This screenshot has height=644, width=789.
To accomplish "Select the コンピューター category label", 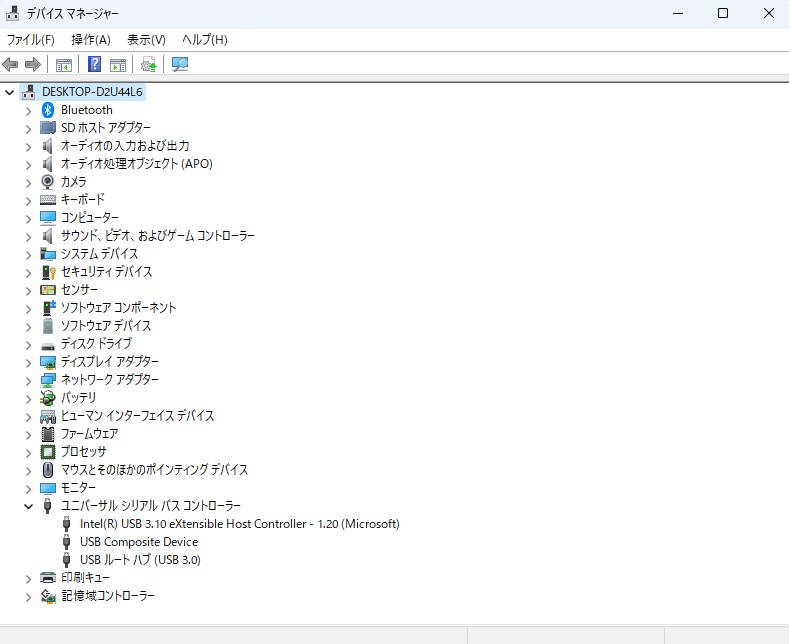I will click(x=90, y=217).
